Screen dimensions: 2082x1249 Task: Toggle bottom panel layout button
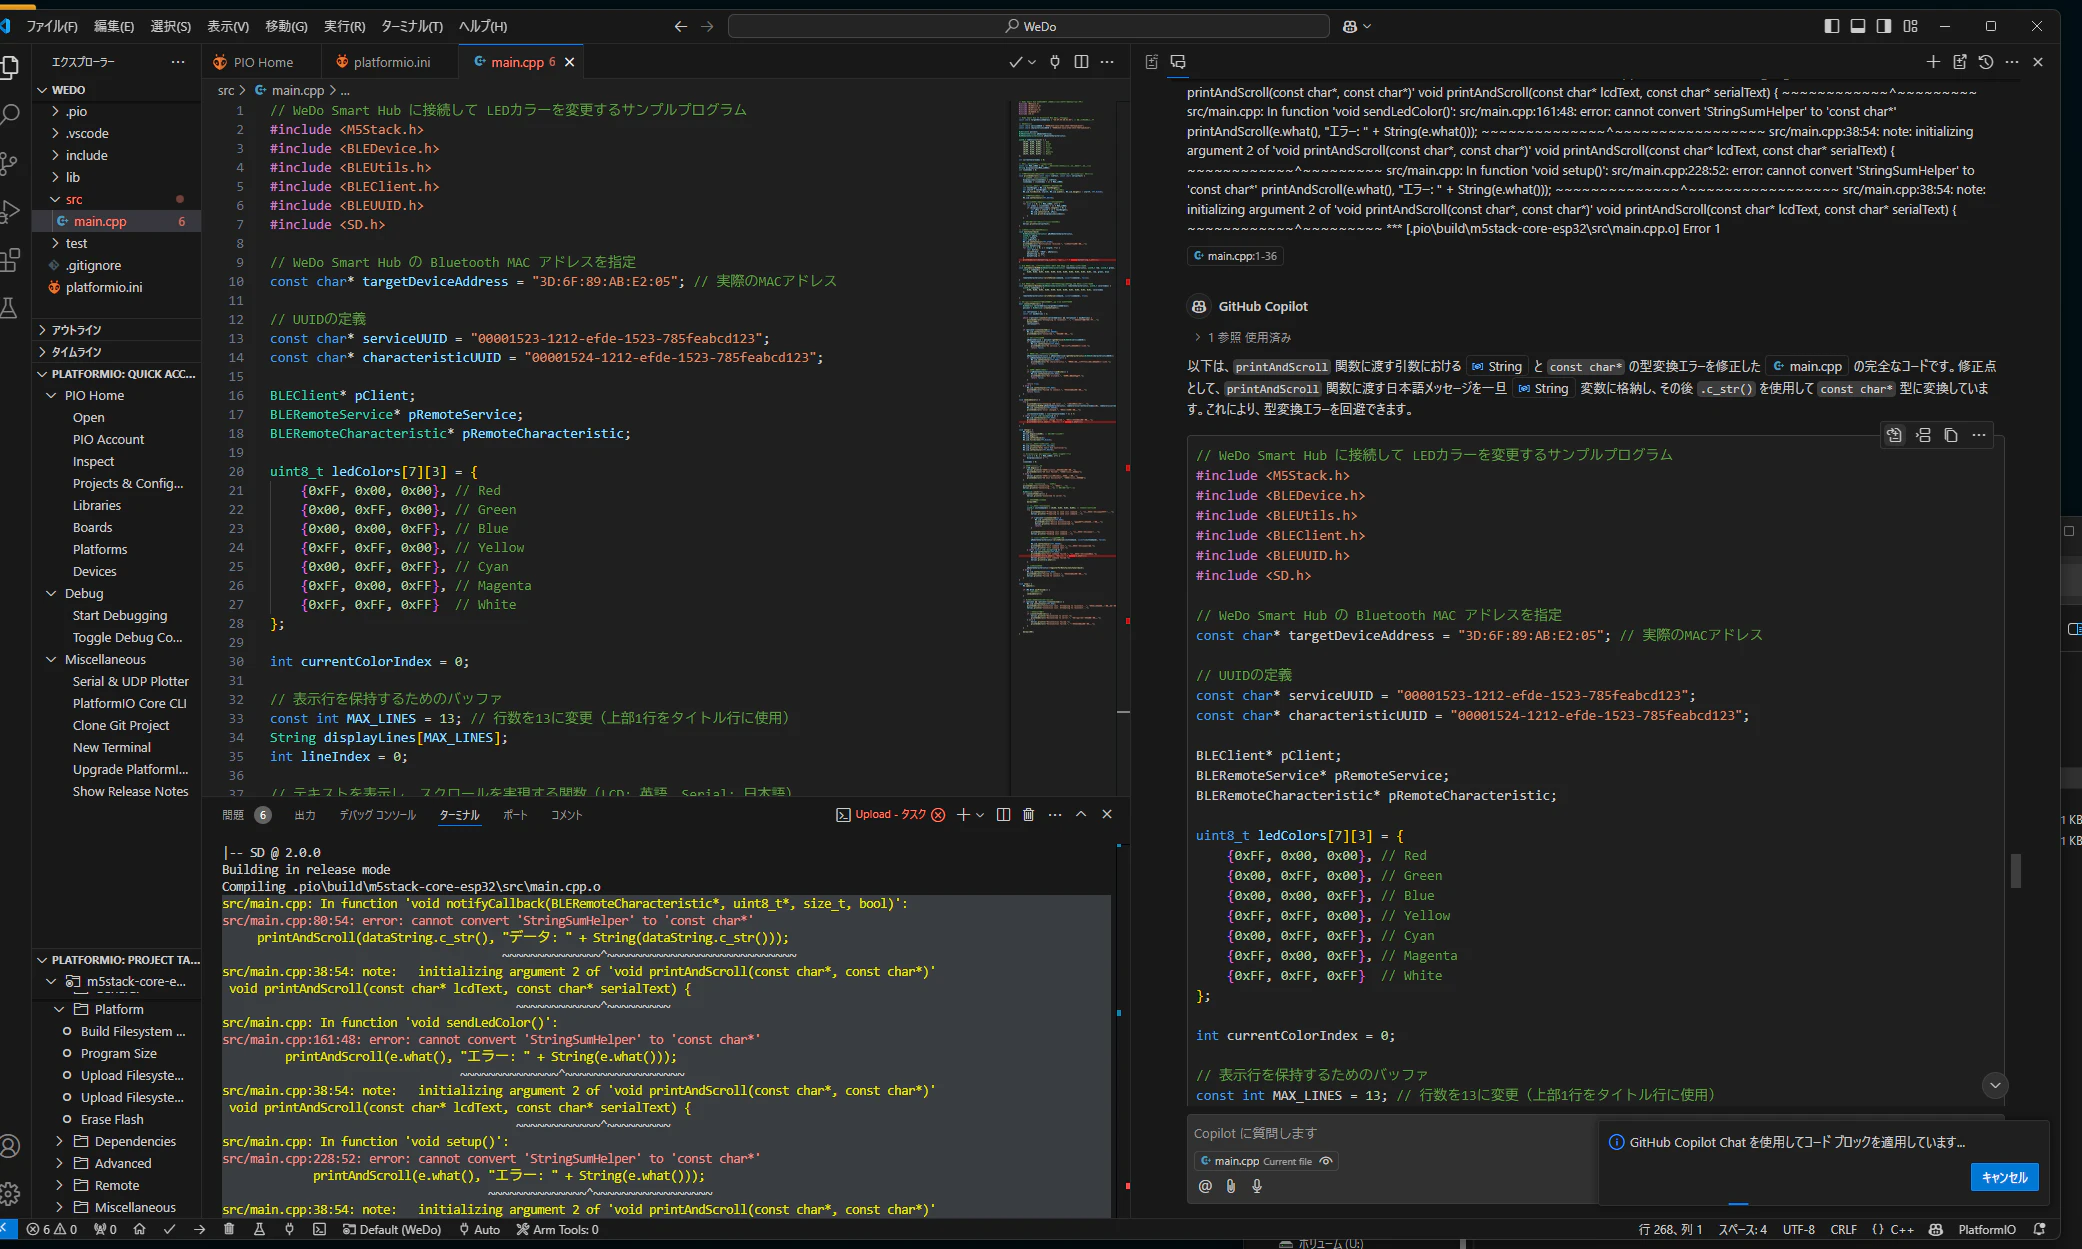click(1857, 26)
